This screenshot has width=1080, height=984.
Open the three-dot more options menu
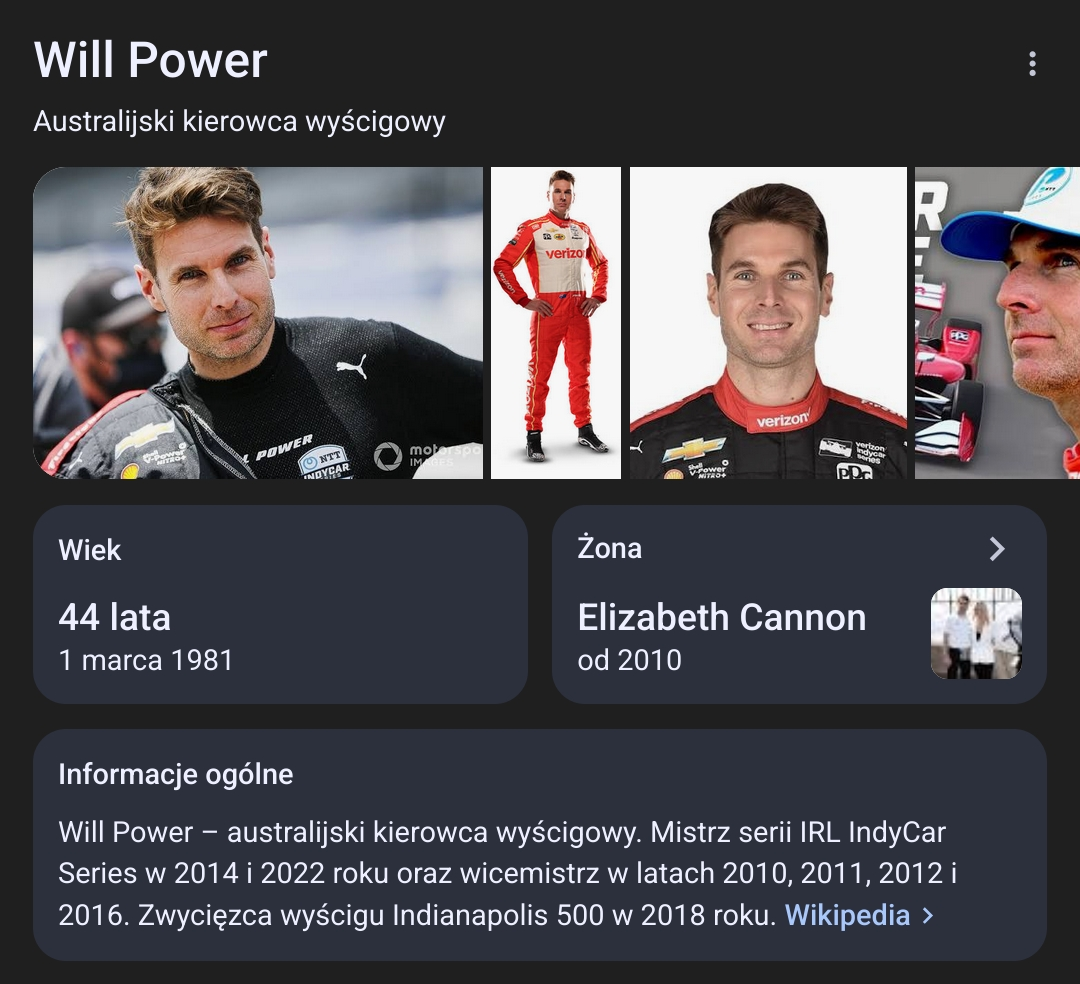1032,63
